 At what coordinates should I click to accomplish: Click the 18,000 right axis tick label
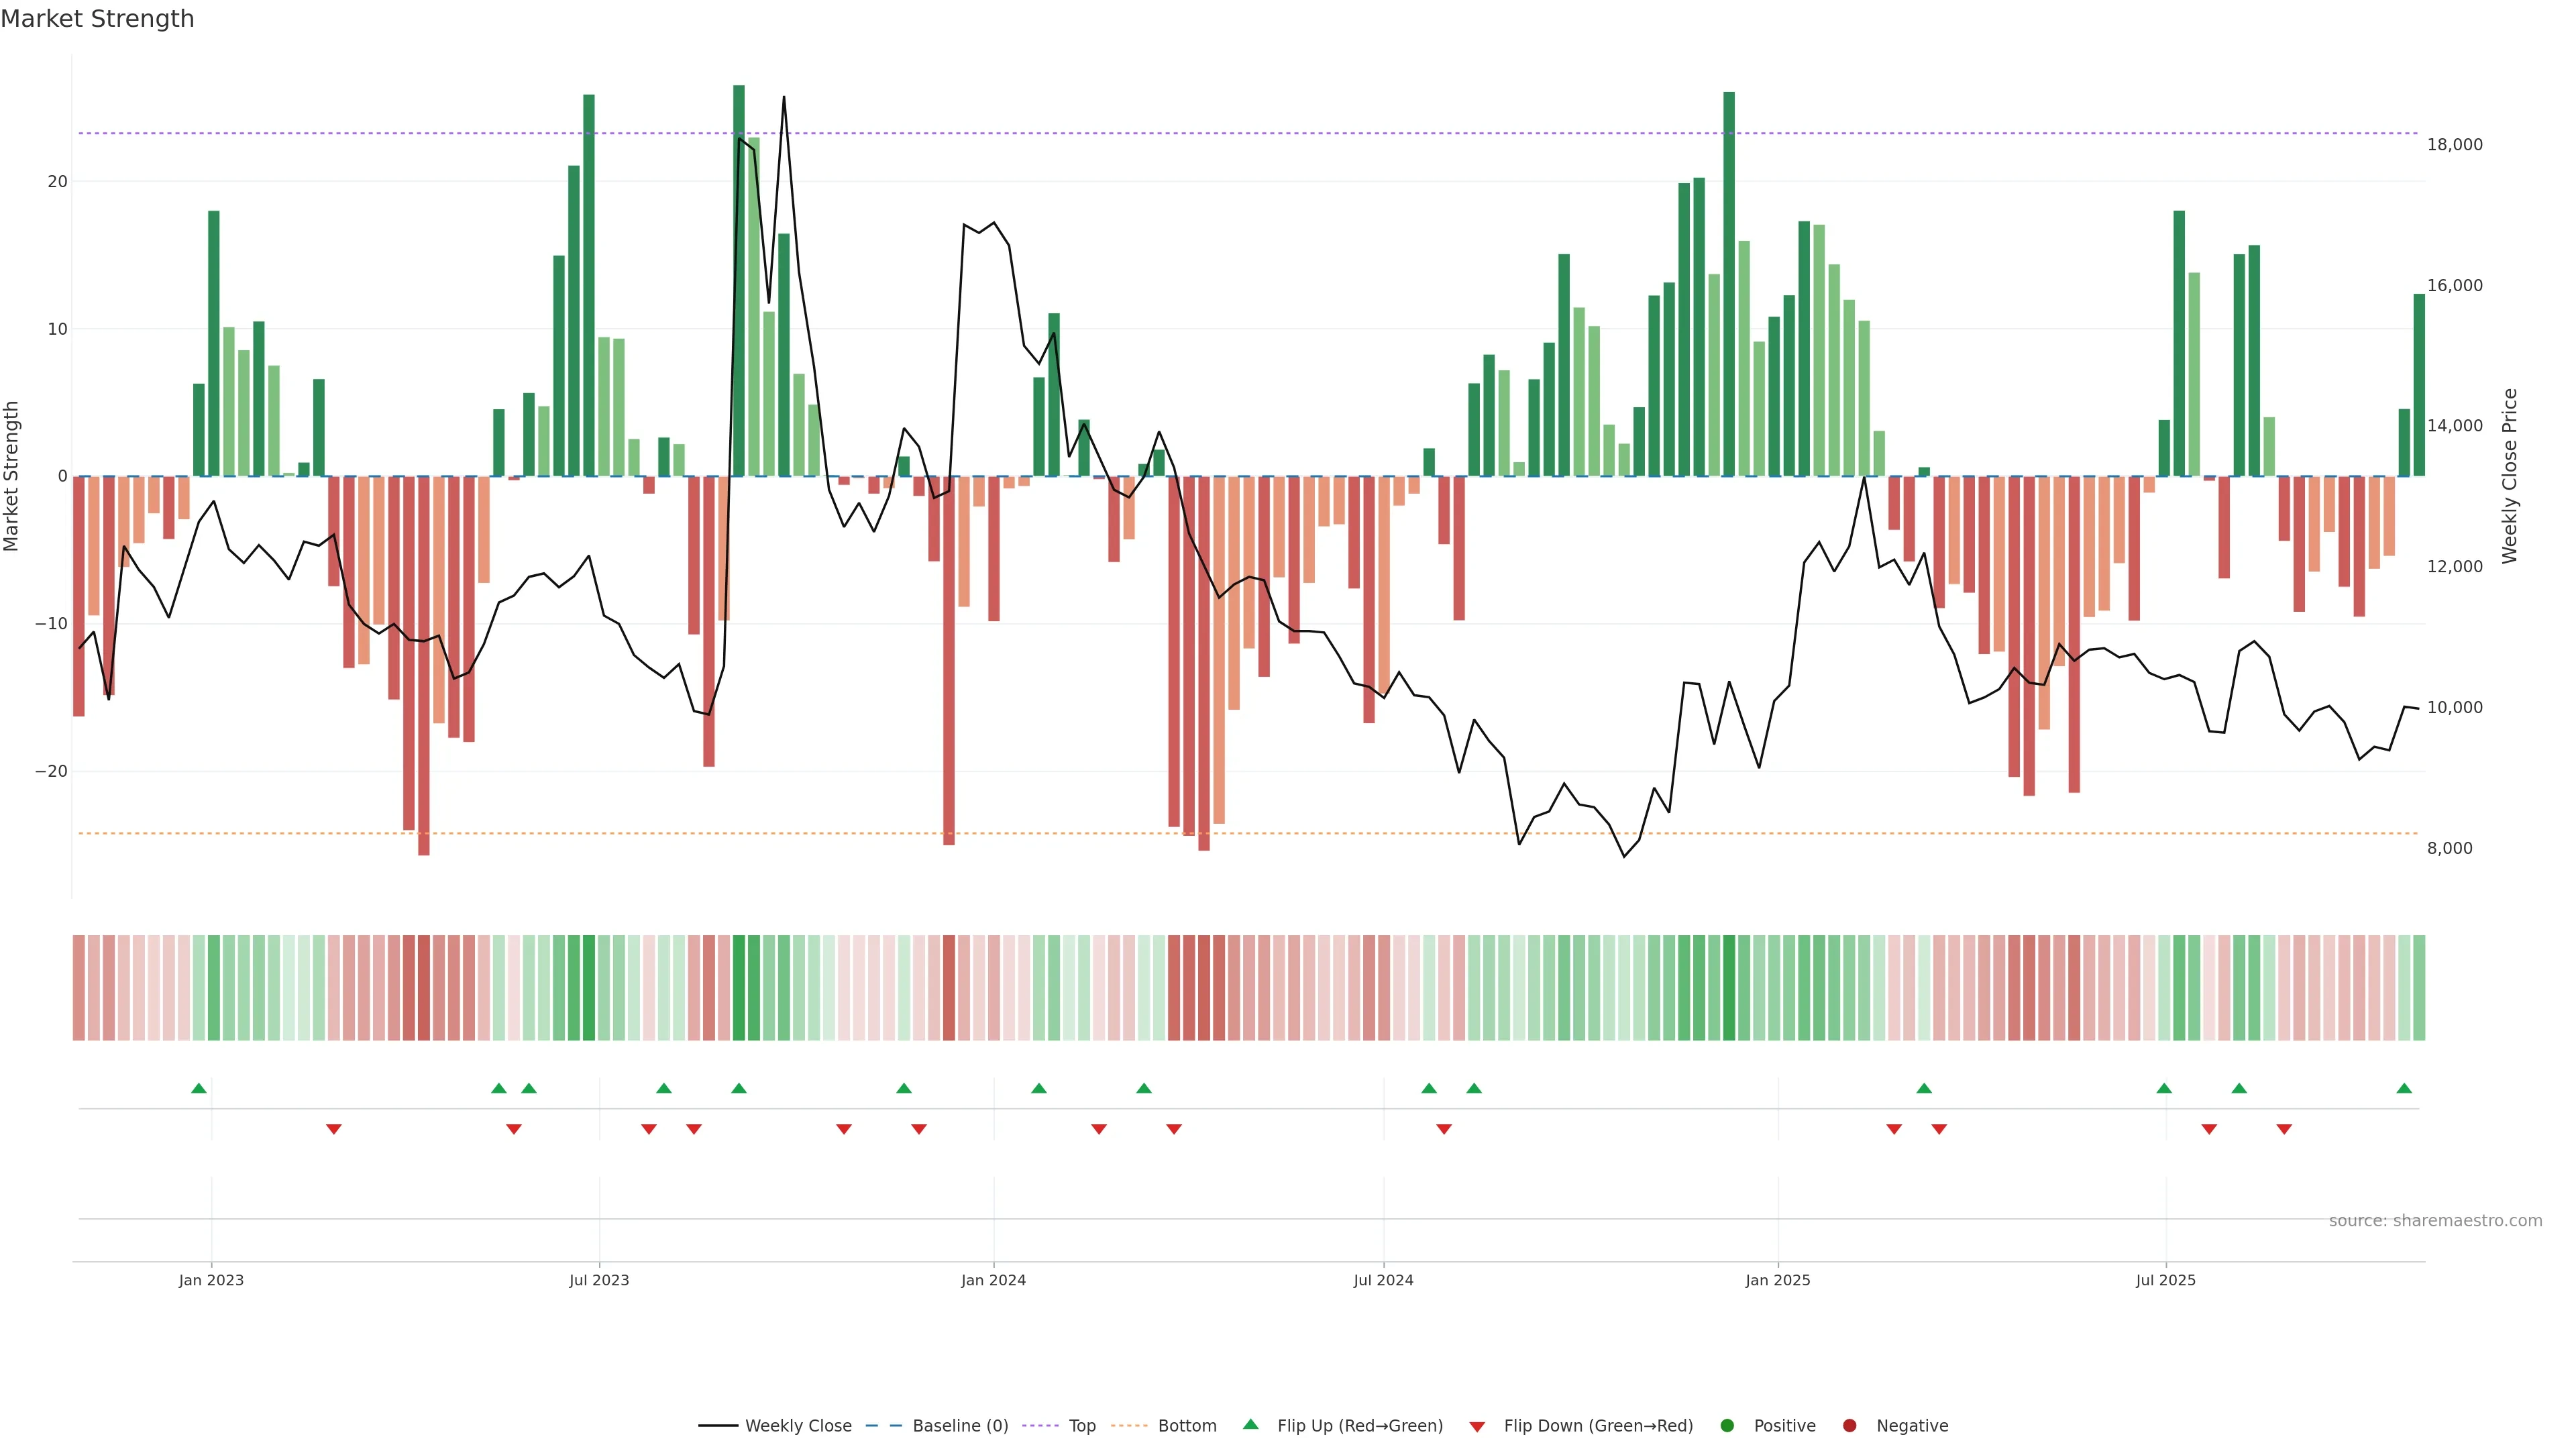[x=2454, y=145]
